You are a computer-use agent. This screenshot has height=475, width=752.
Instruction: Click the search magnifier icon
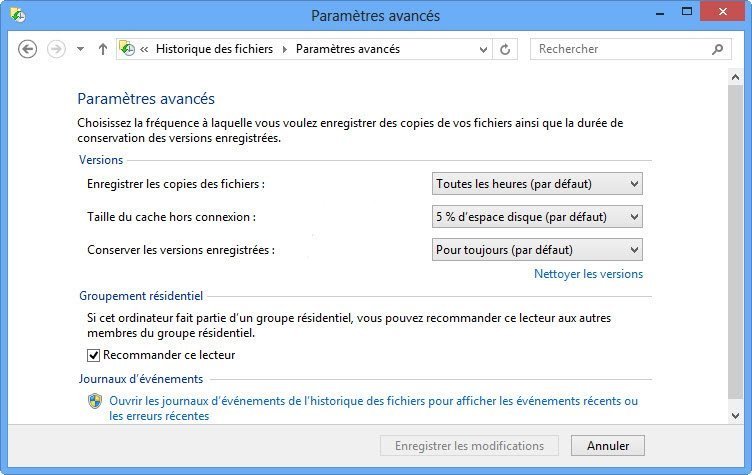(718, 49)
